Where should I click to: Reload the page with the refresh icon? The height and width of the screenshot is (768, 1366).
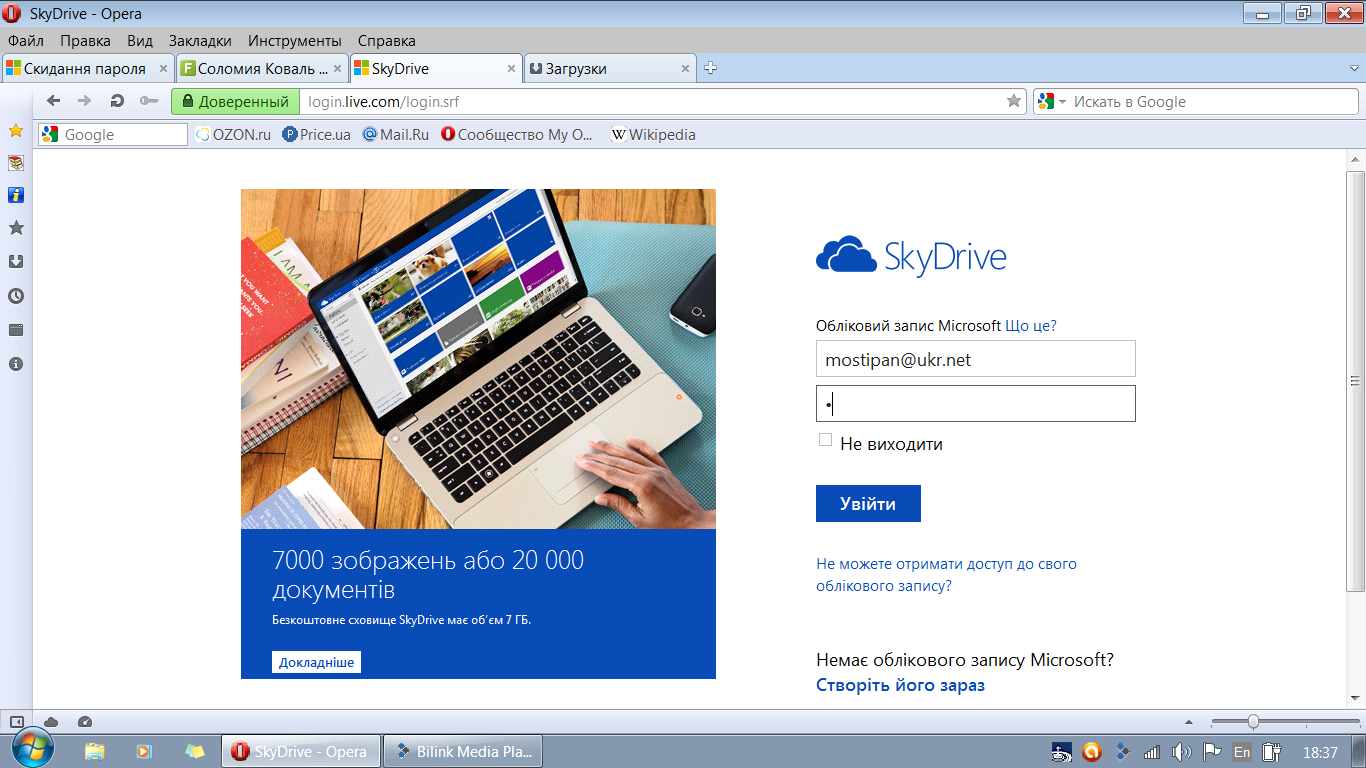point(117,101)
